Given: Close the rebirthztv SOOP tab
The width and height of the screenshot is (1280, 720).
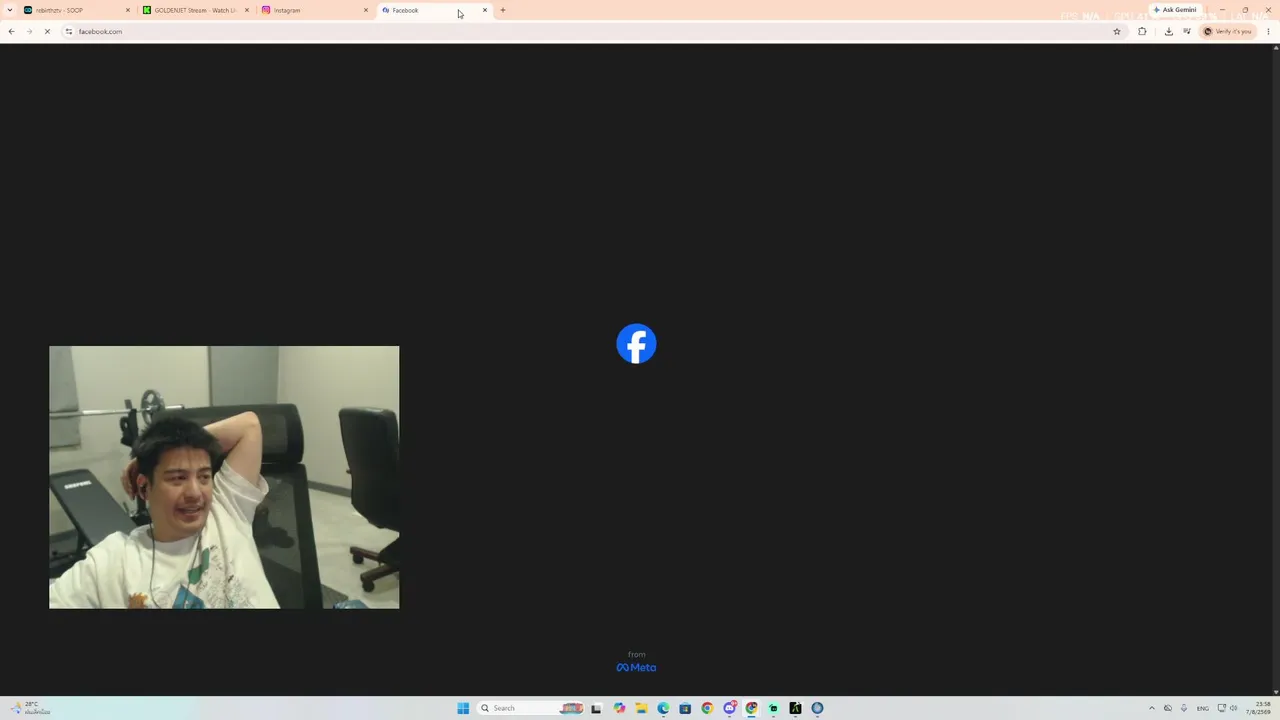Looking at the screenshot, I should click(x=128, y=10).
